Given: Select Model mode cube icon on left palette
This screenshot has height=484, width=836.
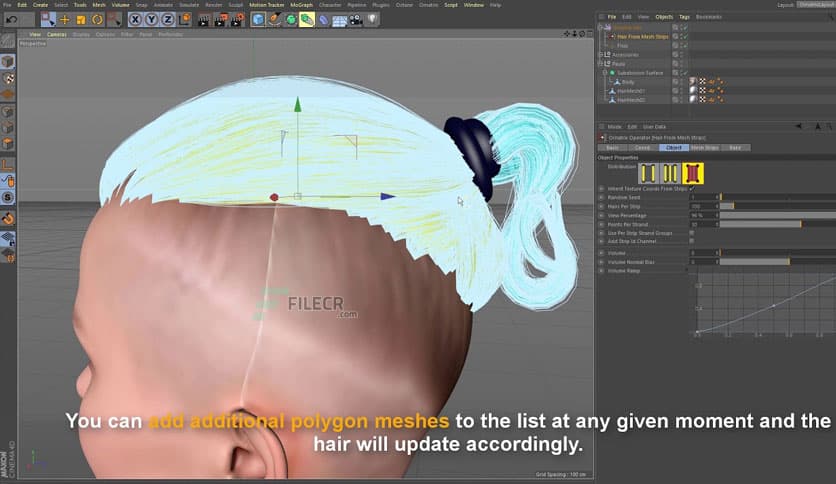Looking at the screenshot, I should [x=7, y=61].
